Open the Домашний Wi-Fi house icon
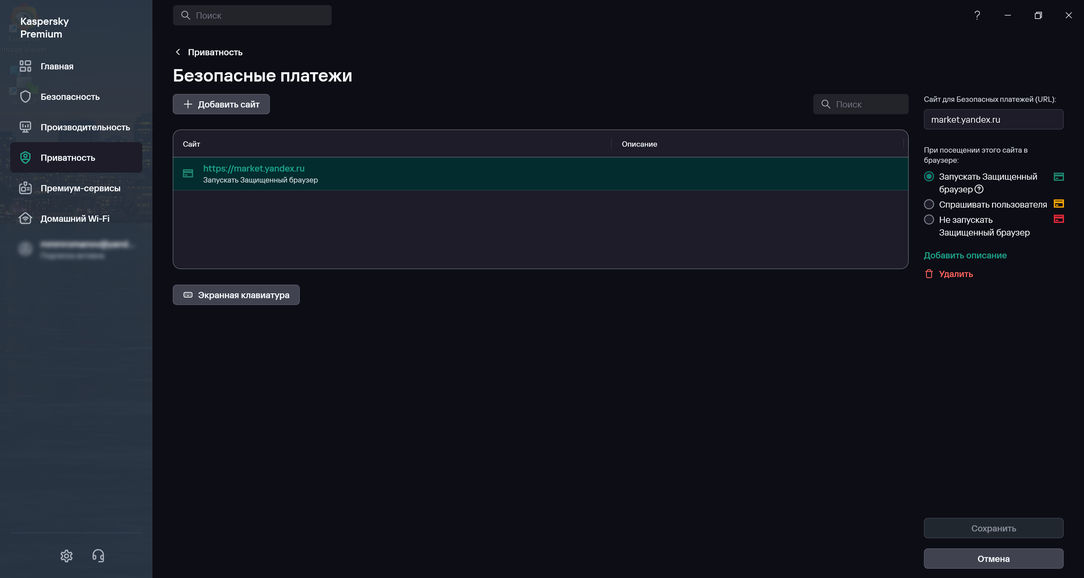The height and width of the screenshot is (578, 1084). point(26,218)
